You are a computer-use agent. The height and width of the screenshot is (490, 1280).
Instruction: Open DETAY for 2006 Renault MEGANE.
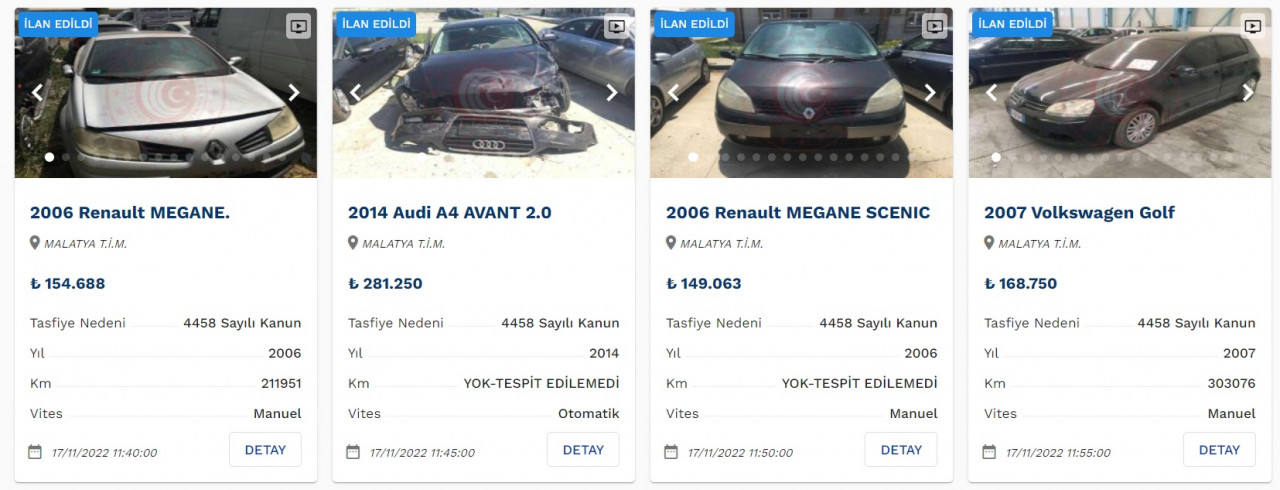point(265,450)
